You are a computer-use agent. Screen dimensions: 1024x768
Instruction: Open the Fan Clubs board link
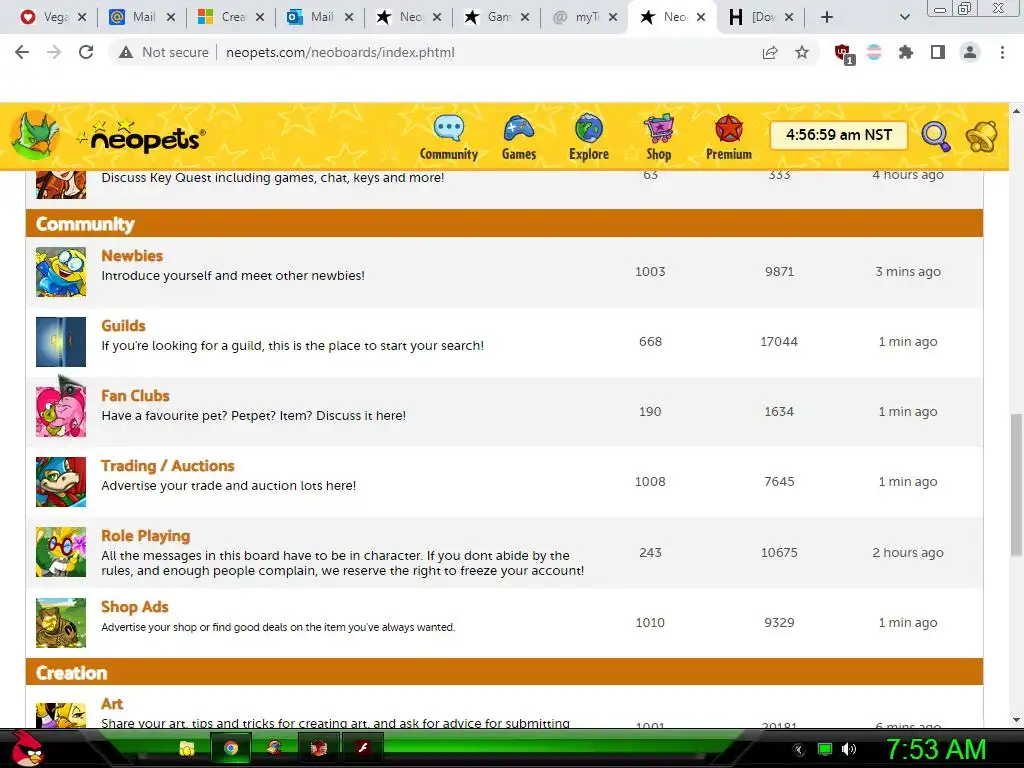point(135,396)
